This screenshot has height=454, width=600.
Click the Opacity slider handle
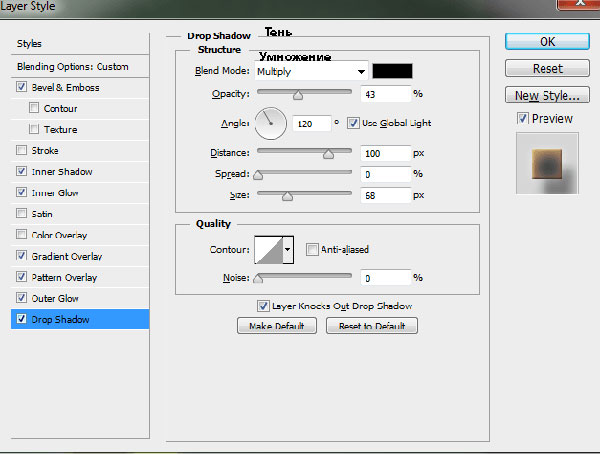pyautogui.click(x=298, y=95)
